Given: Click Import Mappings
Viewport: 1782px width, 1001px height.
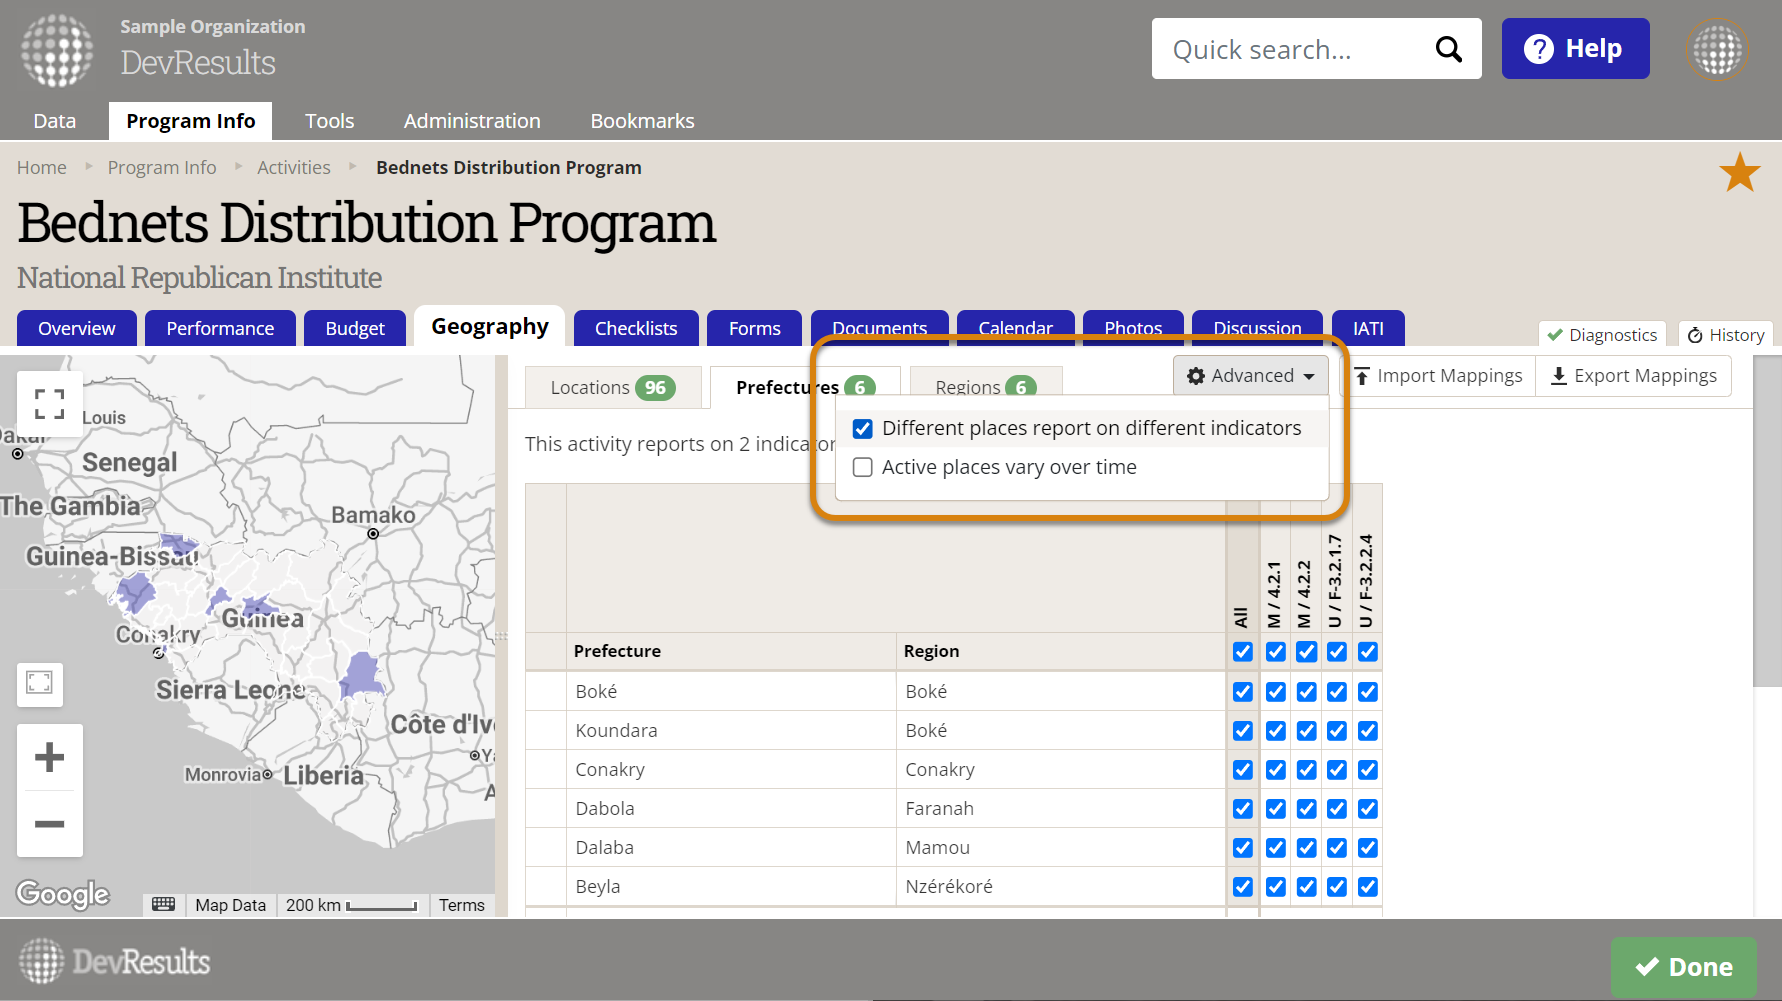Looking at the screenshot, I should pos(1438,376).
